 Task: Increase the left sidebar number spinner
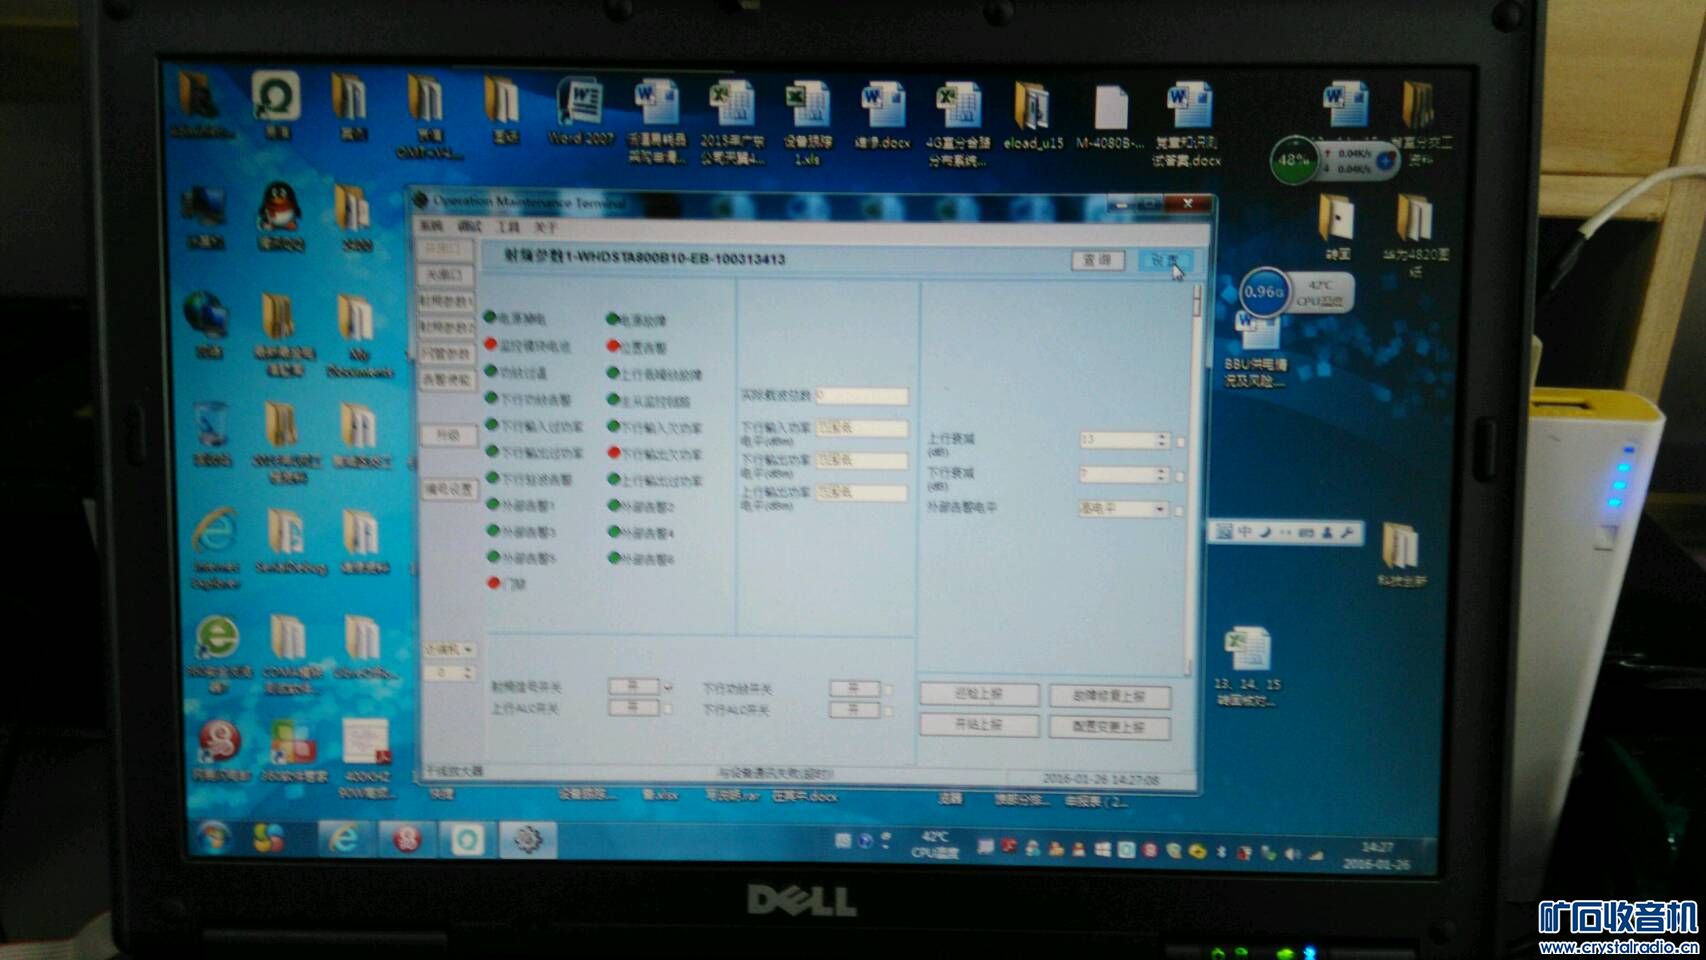click(x=467, y=670)
